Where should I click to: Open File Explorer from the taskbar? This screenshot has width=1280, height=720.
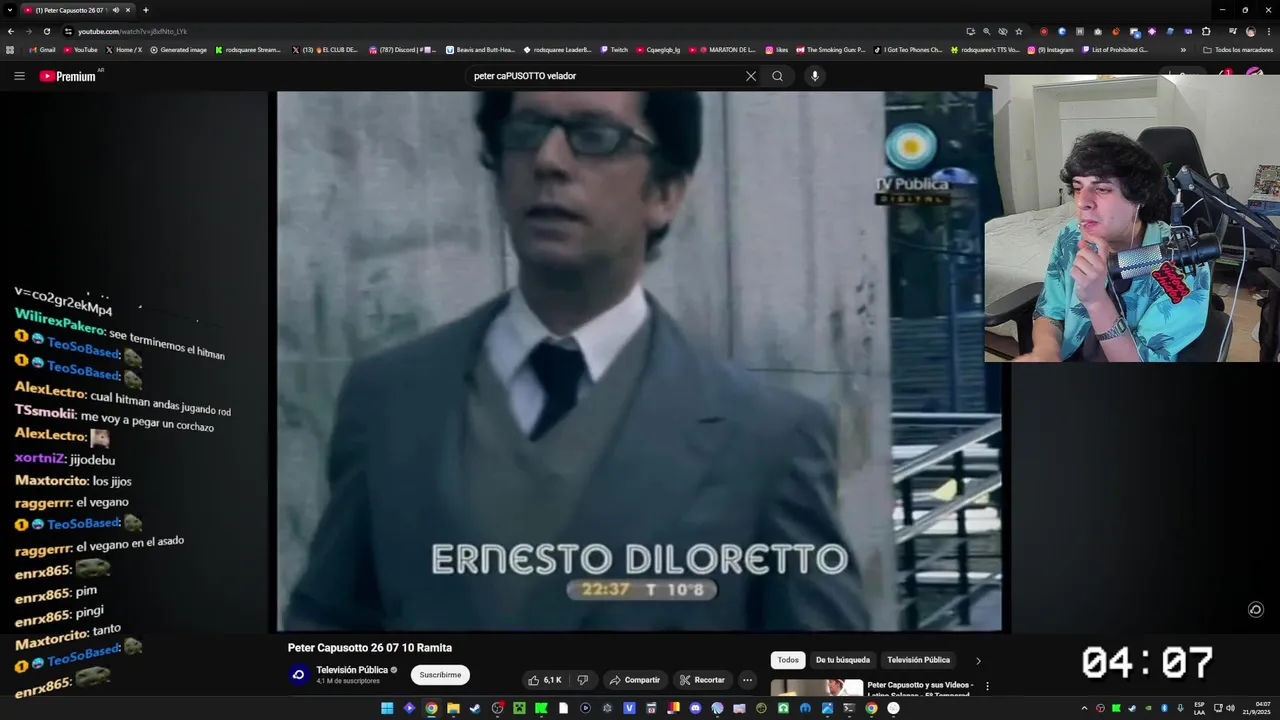(453, 708)
